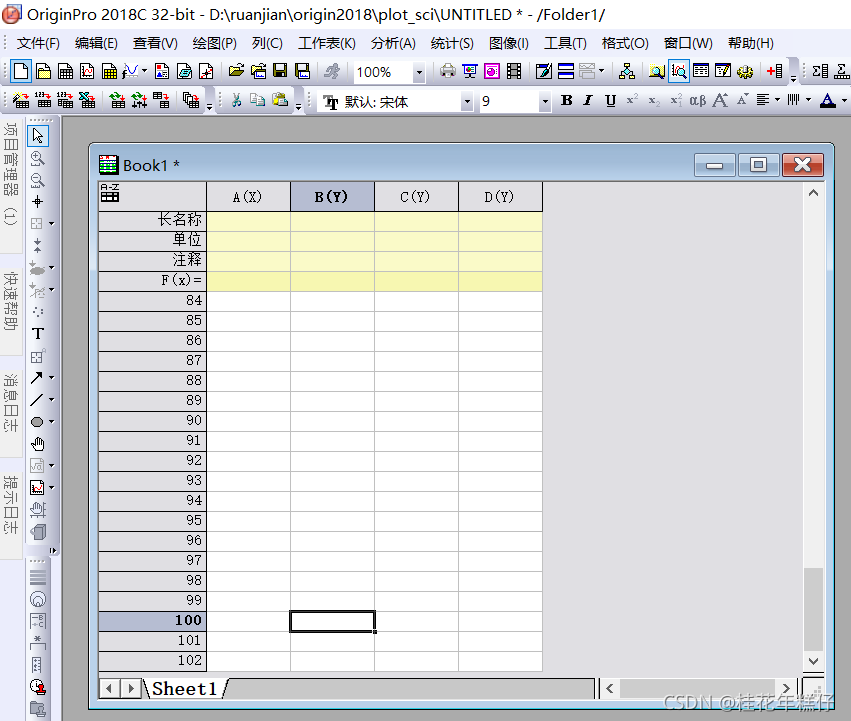851x721 pixels.
Task: Save the project with the floppy disk icon
Action: click(x=280, y=71)
